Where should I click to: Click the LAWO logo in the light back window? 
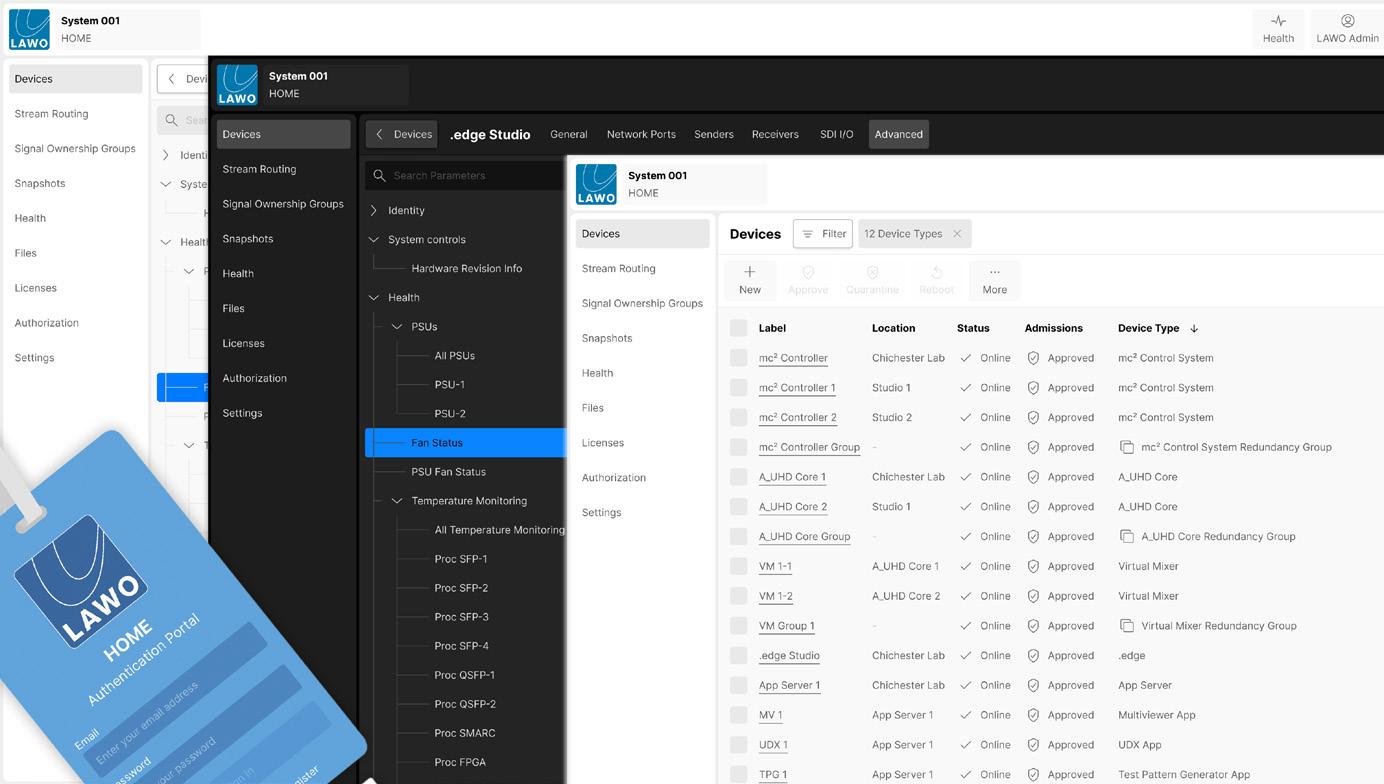[x=29, y=29]
